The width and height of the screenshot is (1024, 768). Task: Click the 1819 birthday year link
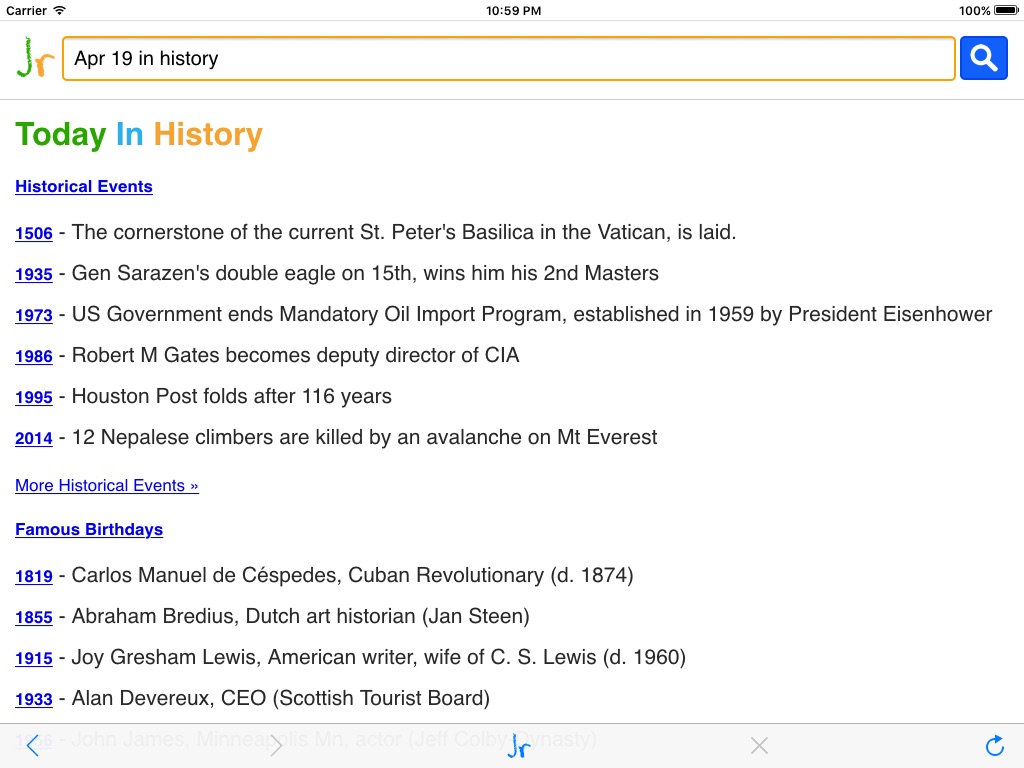[34, 576]
